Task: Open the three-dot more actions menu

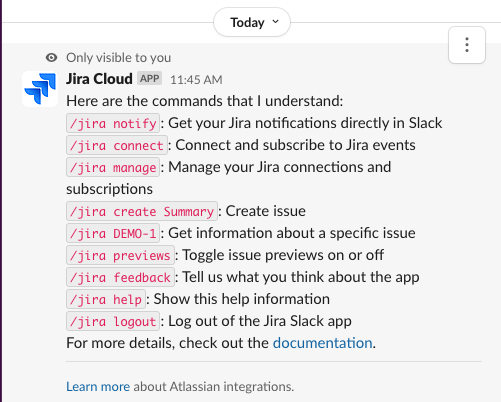Action: [x=467, y=45]
